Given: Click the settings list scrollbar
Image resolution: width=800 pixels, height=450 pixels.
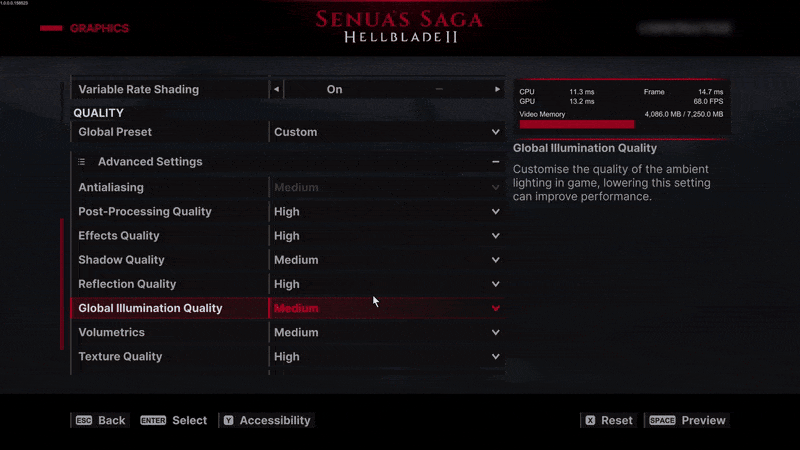Looking at the screenshot, I should [x=62, y=284].
